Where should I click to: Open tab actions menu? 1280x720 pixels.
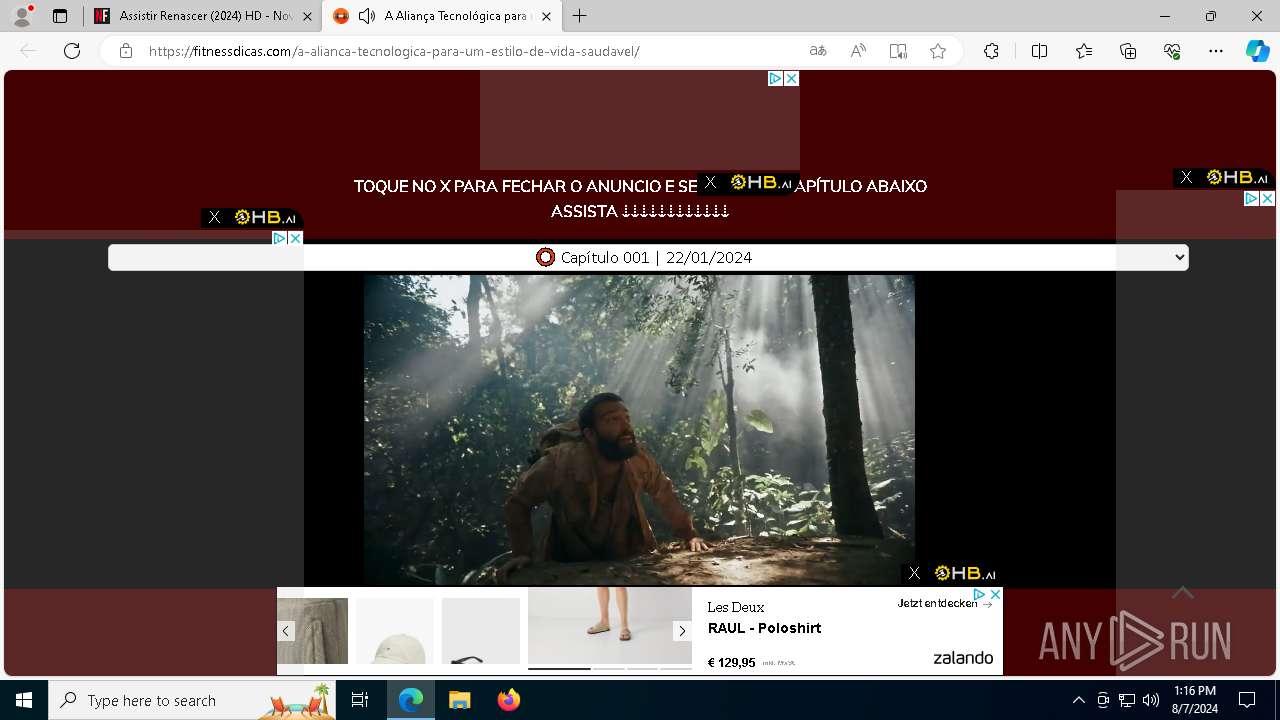[60, 16]
